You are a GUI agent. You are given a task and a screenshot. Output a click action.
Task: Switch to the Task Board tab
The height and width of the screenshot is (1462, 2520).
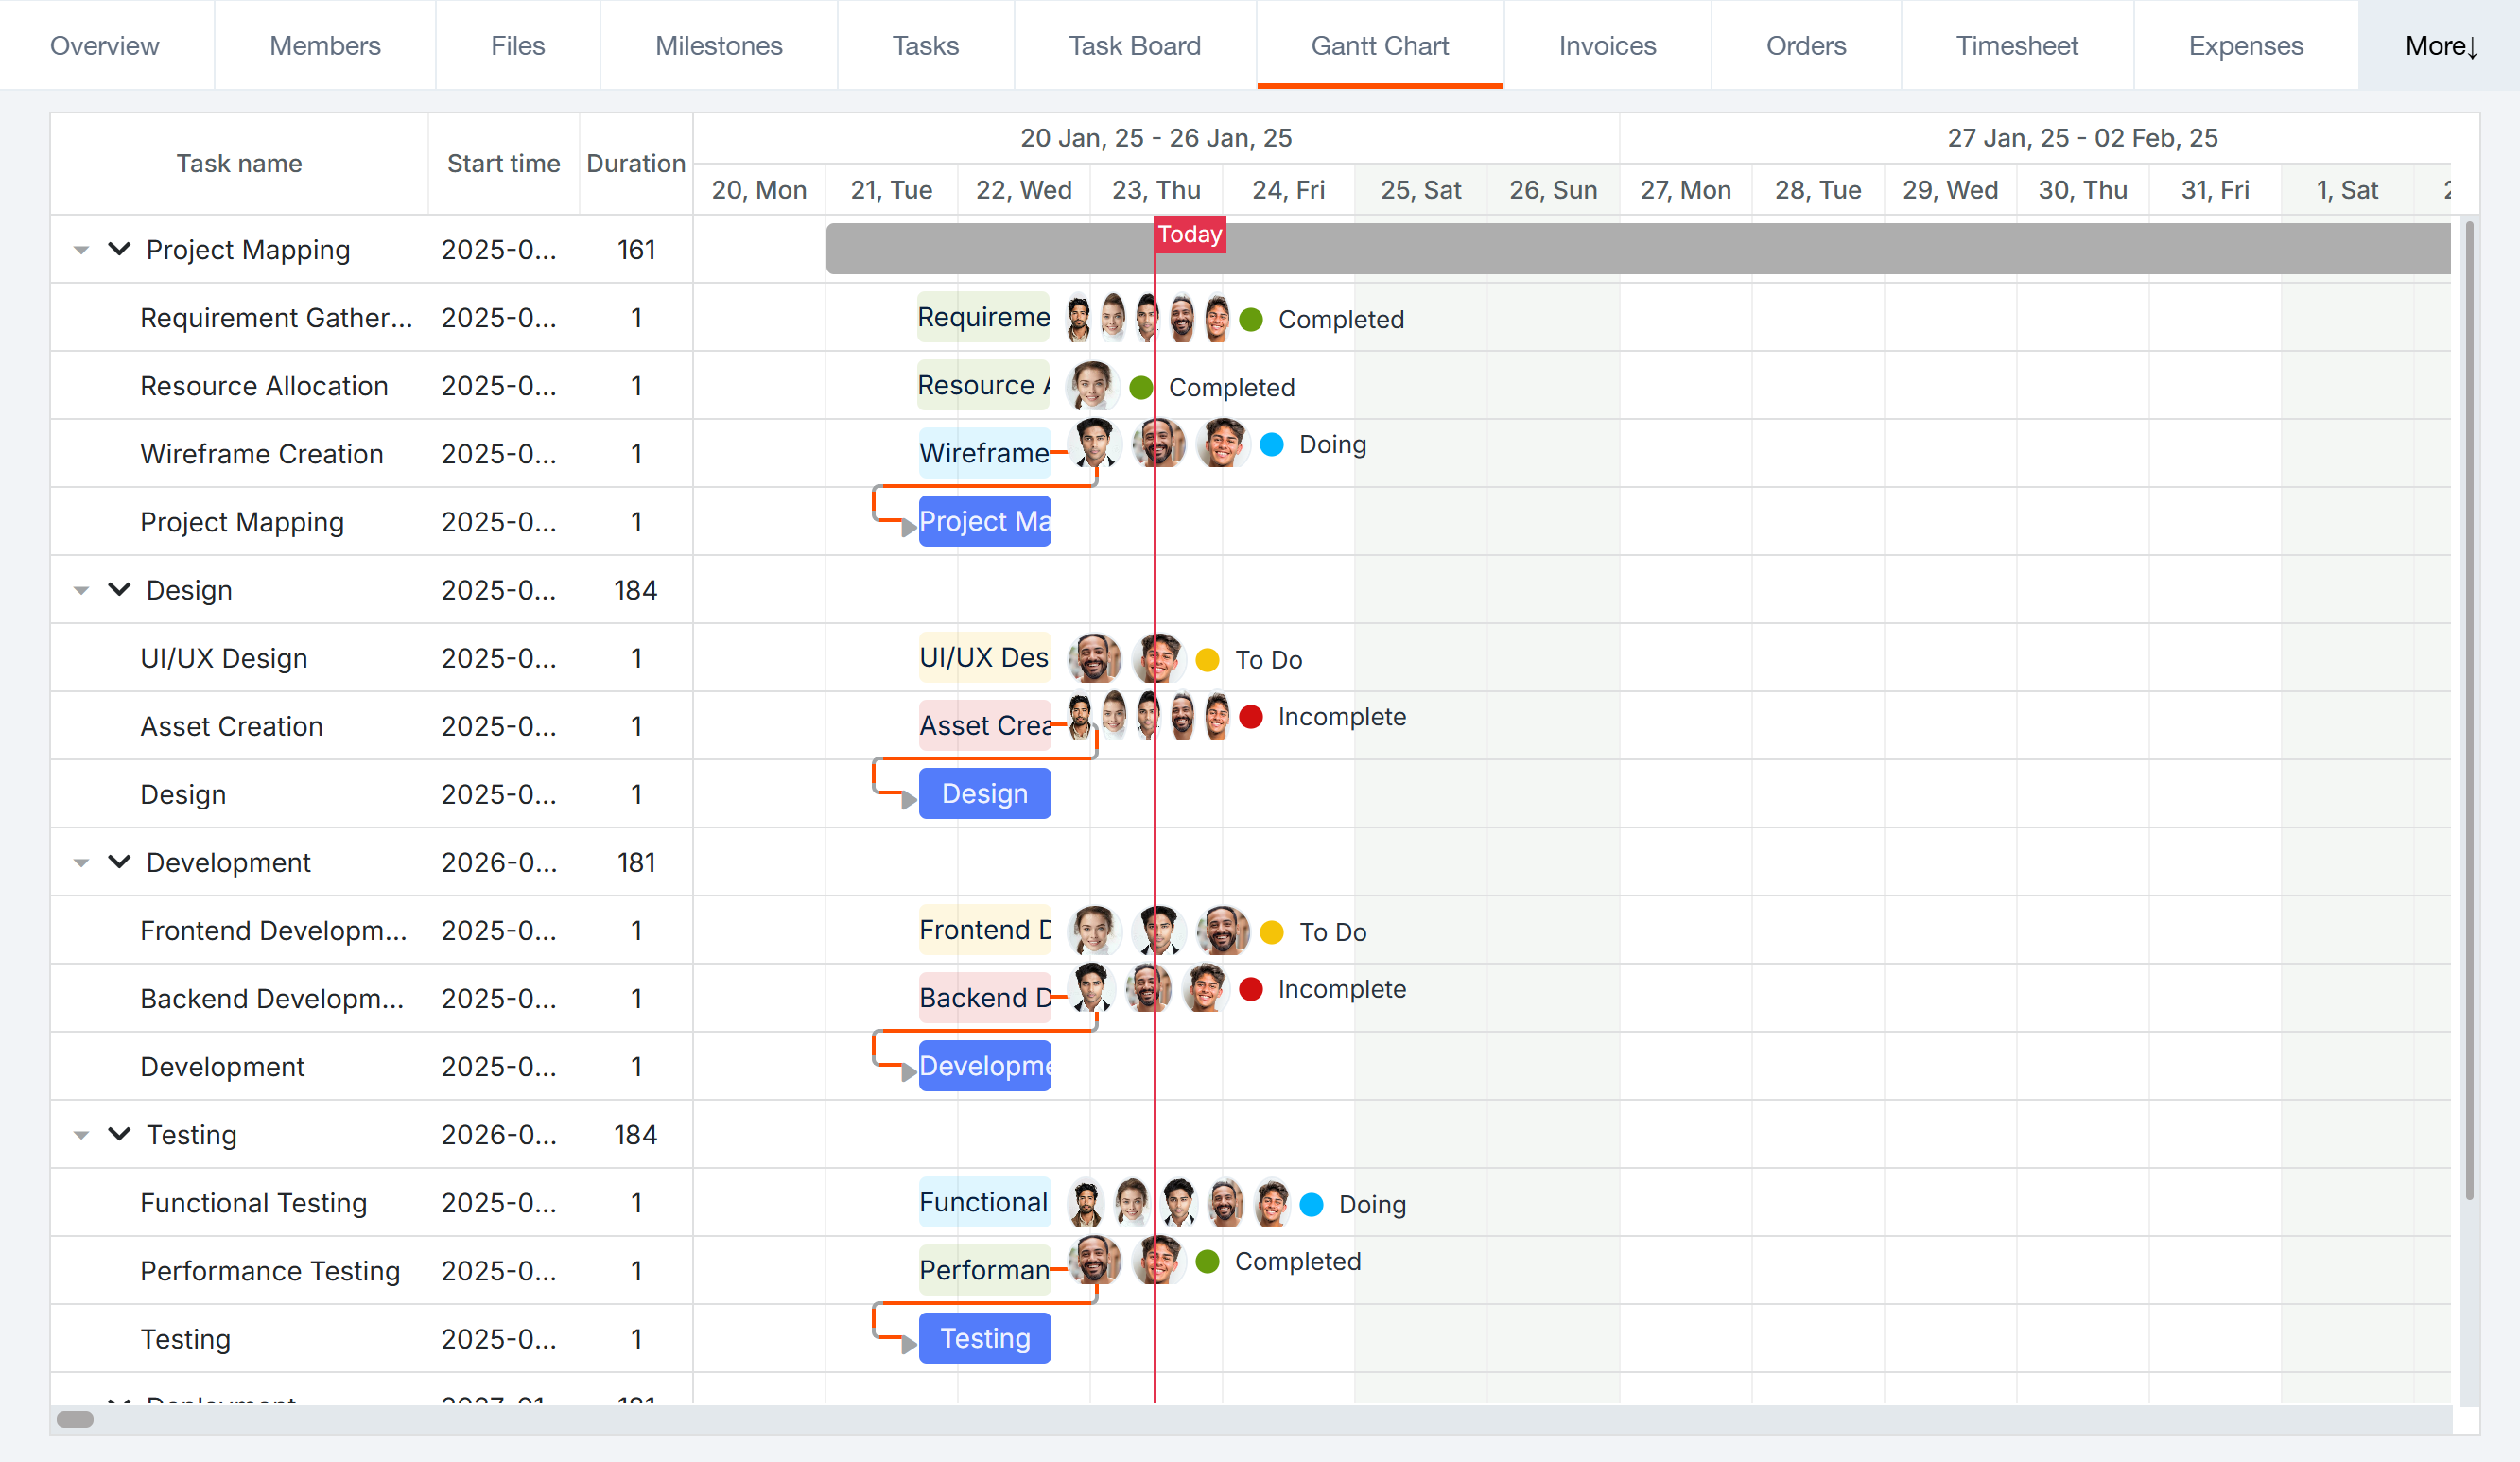point(1134,46)
